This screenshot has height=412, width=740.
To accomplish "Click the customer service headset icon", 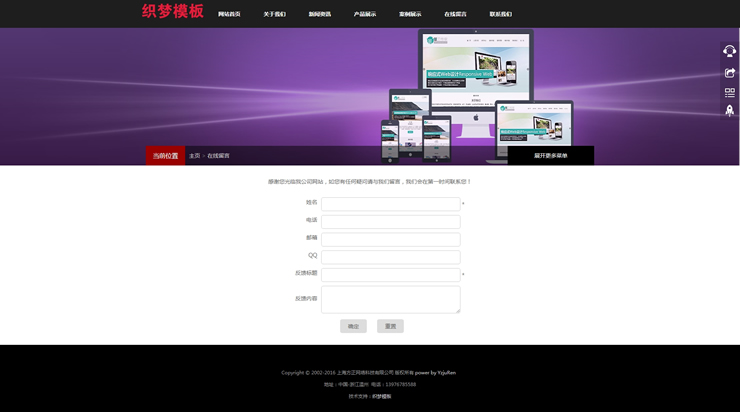I will (729, 51).
